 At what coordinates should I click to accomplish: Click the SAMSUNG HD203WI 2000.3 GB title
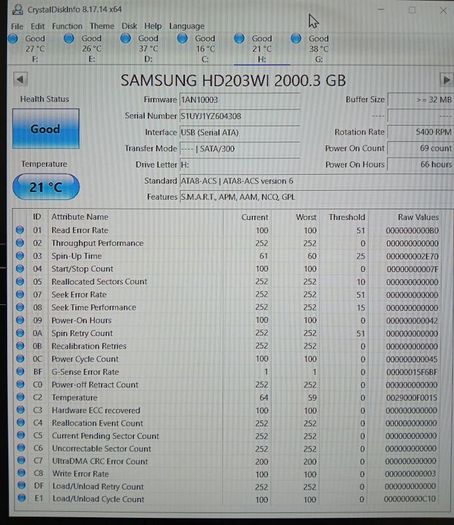233,81
